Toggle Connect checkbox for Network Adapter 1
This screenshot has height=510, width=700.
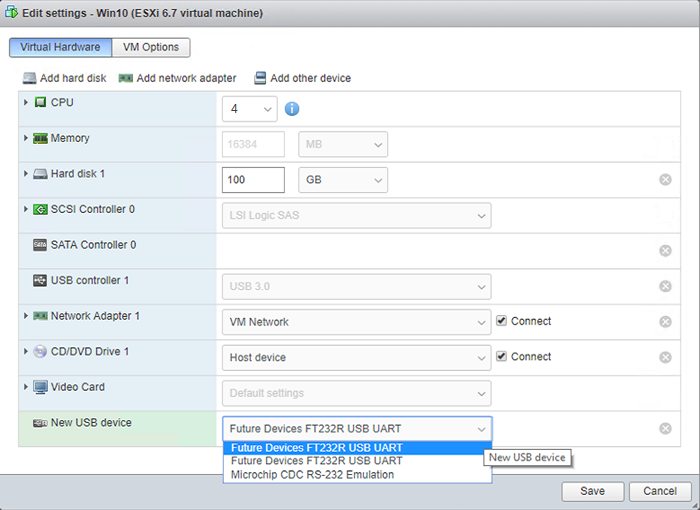502,322
